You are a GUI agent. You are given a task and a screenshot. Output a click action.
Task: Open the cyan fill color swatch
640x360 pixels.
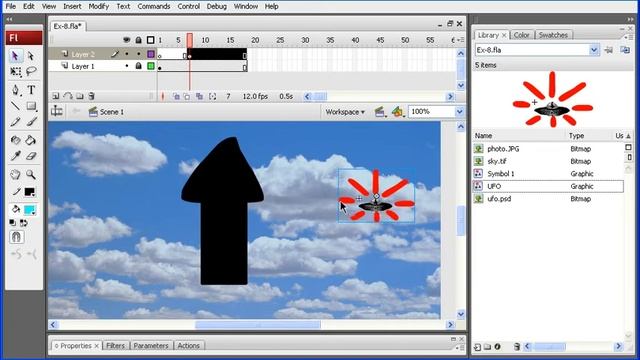[x=29, y=210]
